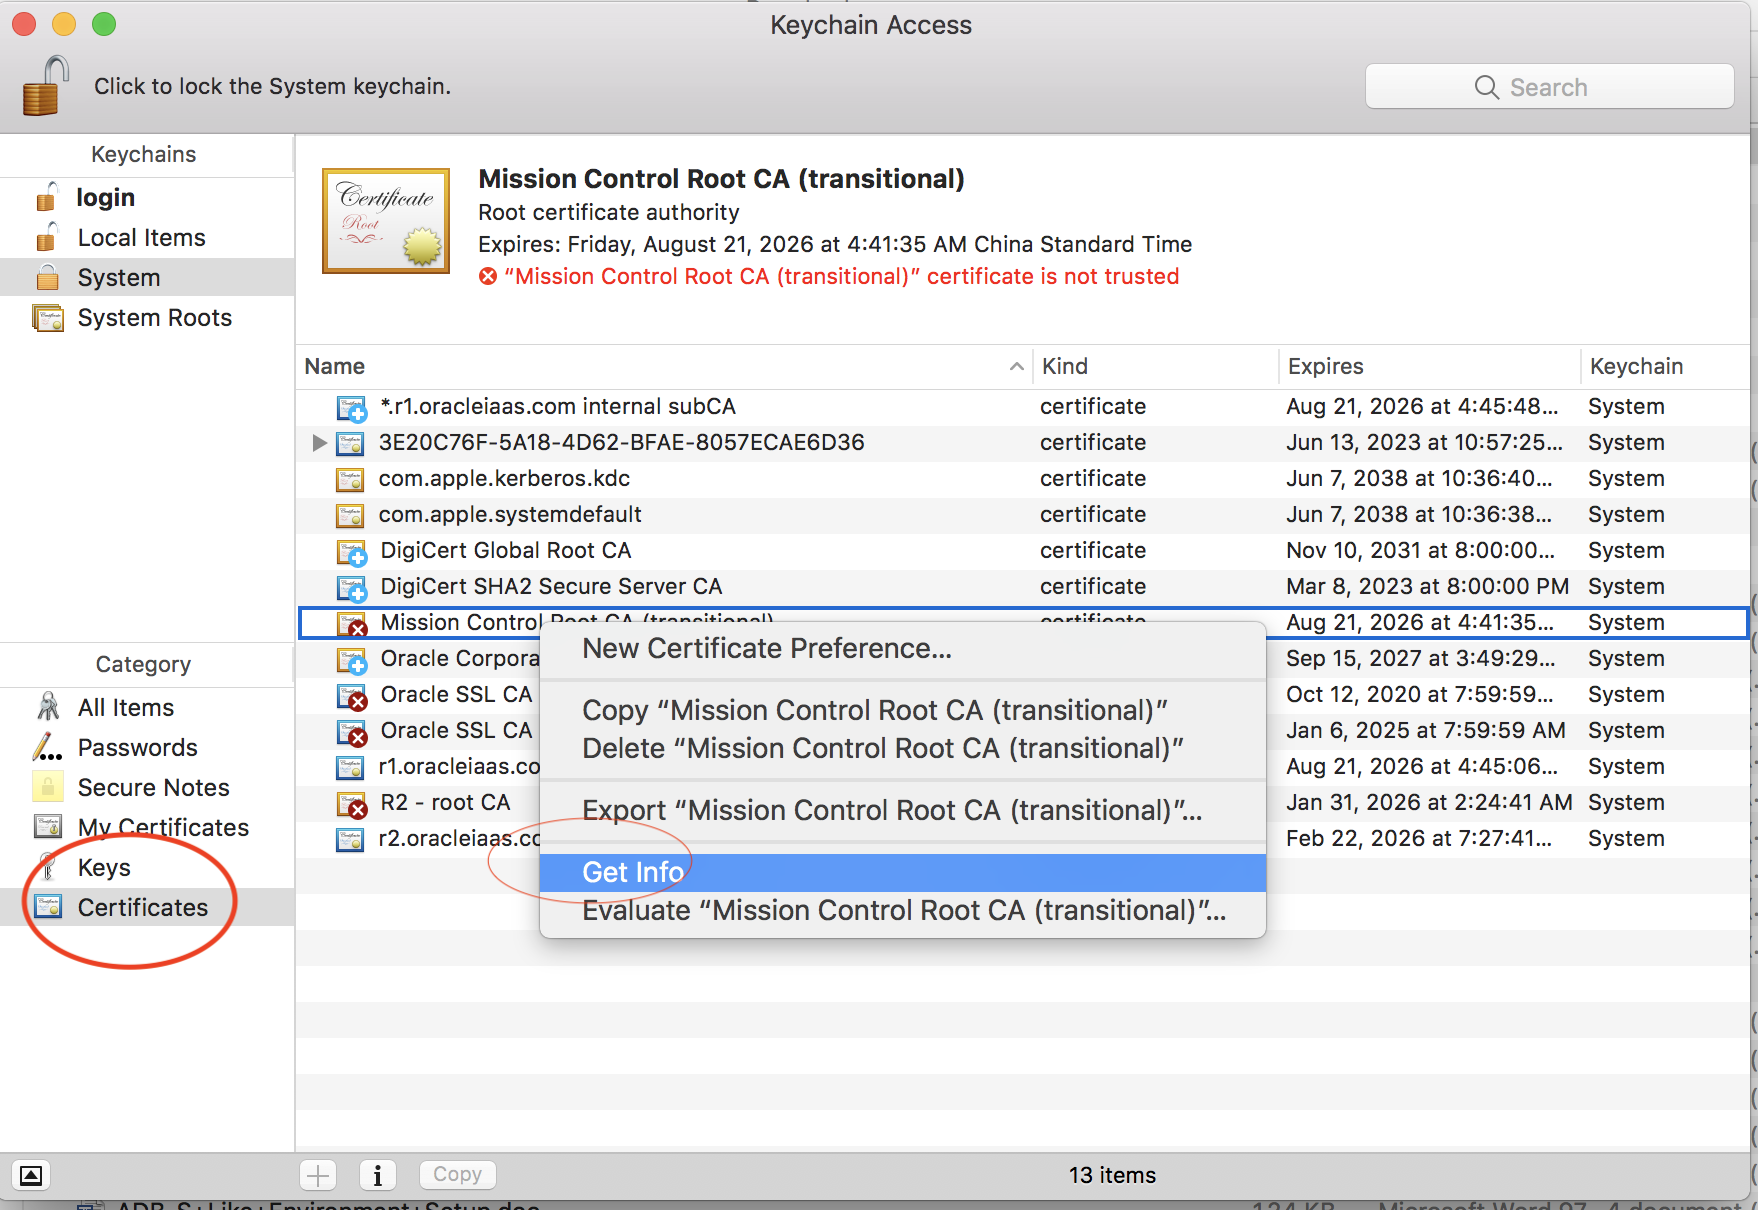
Task: Select the System Roots keychain
Action: 154,317
